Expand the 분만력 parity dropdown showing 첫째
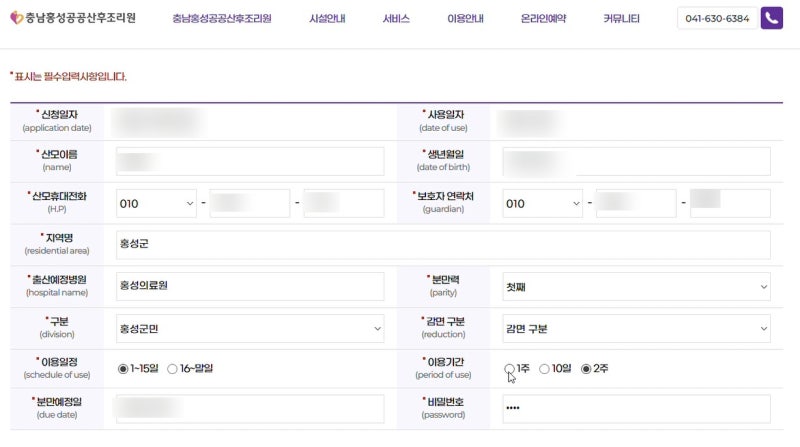800x447 pixels. (636, 287)
